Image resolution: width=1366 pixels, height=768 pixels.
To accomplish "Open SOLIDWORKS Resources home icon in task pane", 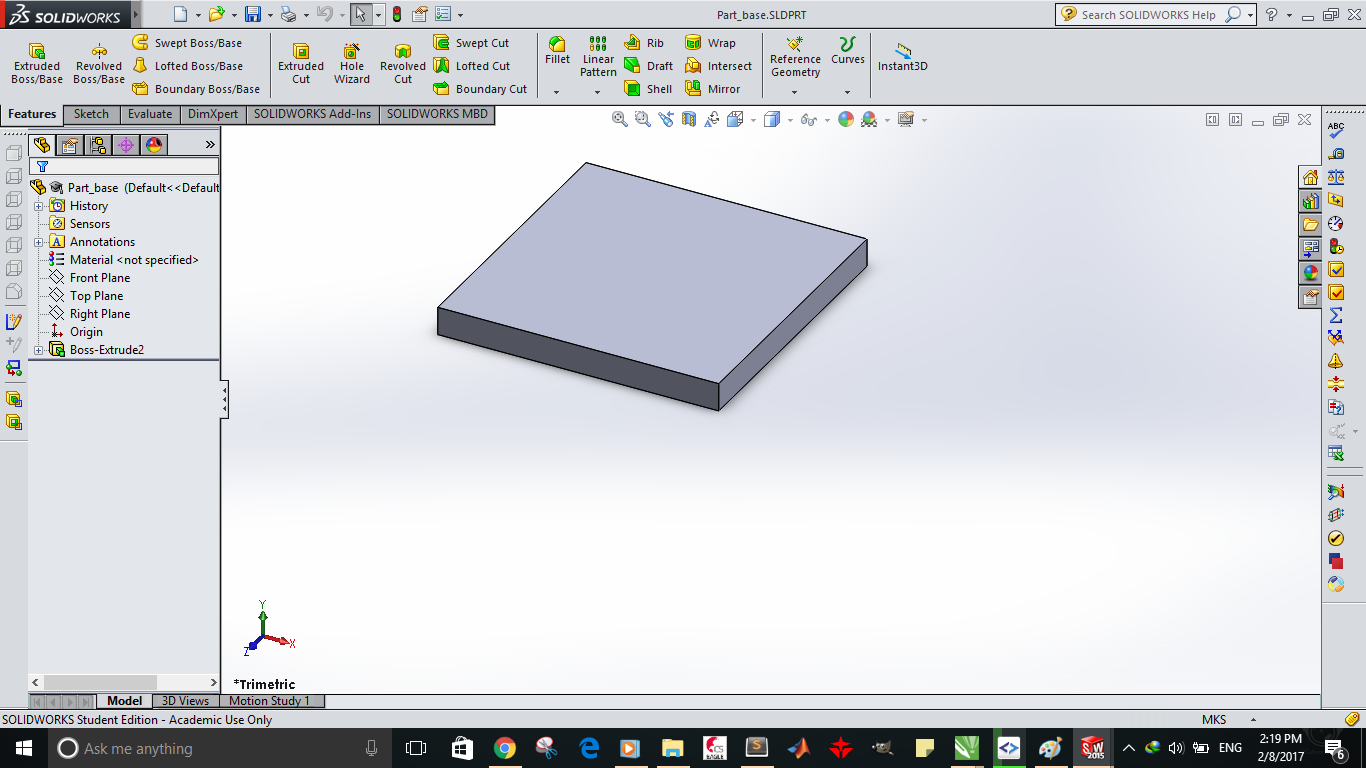I will pyautogui.click(x=1310, y=177).
